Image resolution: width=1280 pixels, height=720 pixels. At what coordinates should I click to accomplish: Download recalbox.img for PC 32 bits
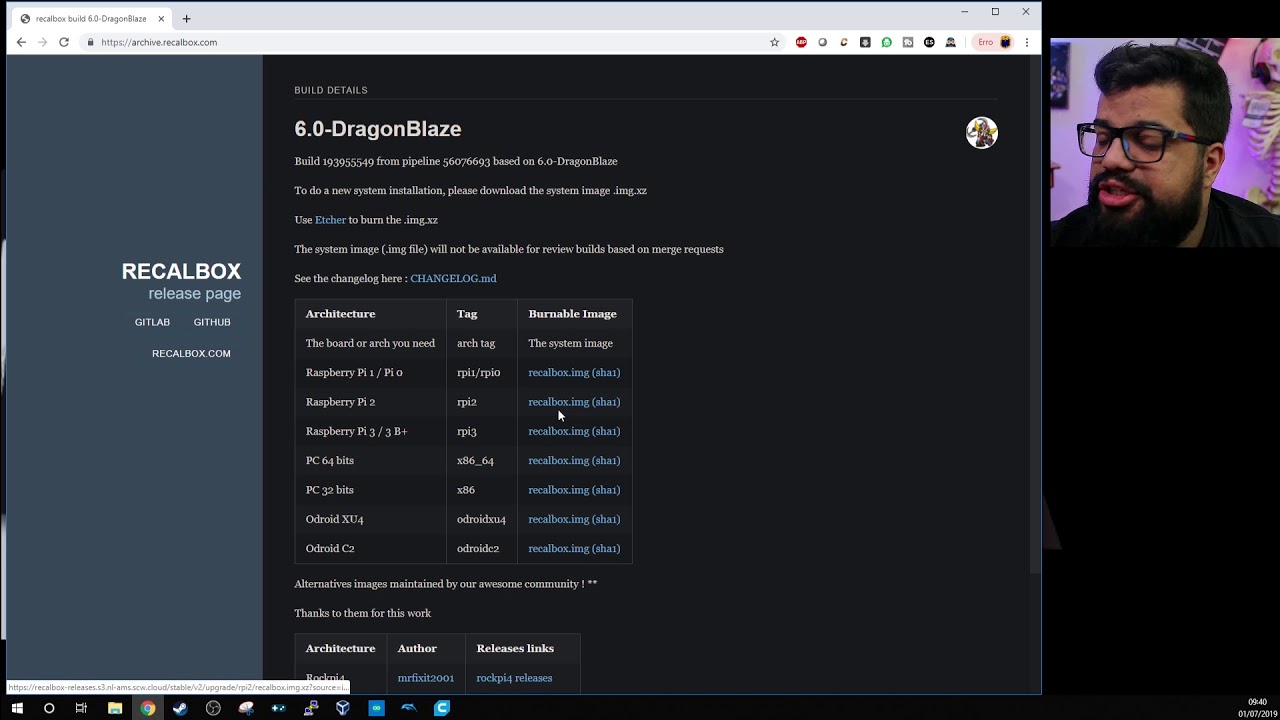[x=559, y=490]
